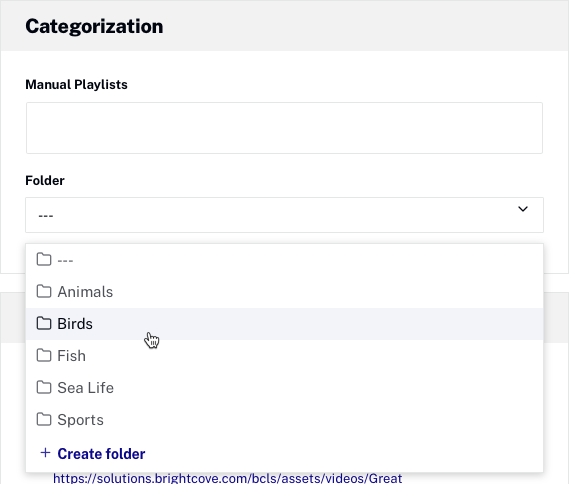This screenshot has height=484, width=569.
Task: Click the folder icon next to Sea Life
Action: click(x=44, y=387)
